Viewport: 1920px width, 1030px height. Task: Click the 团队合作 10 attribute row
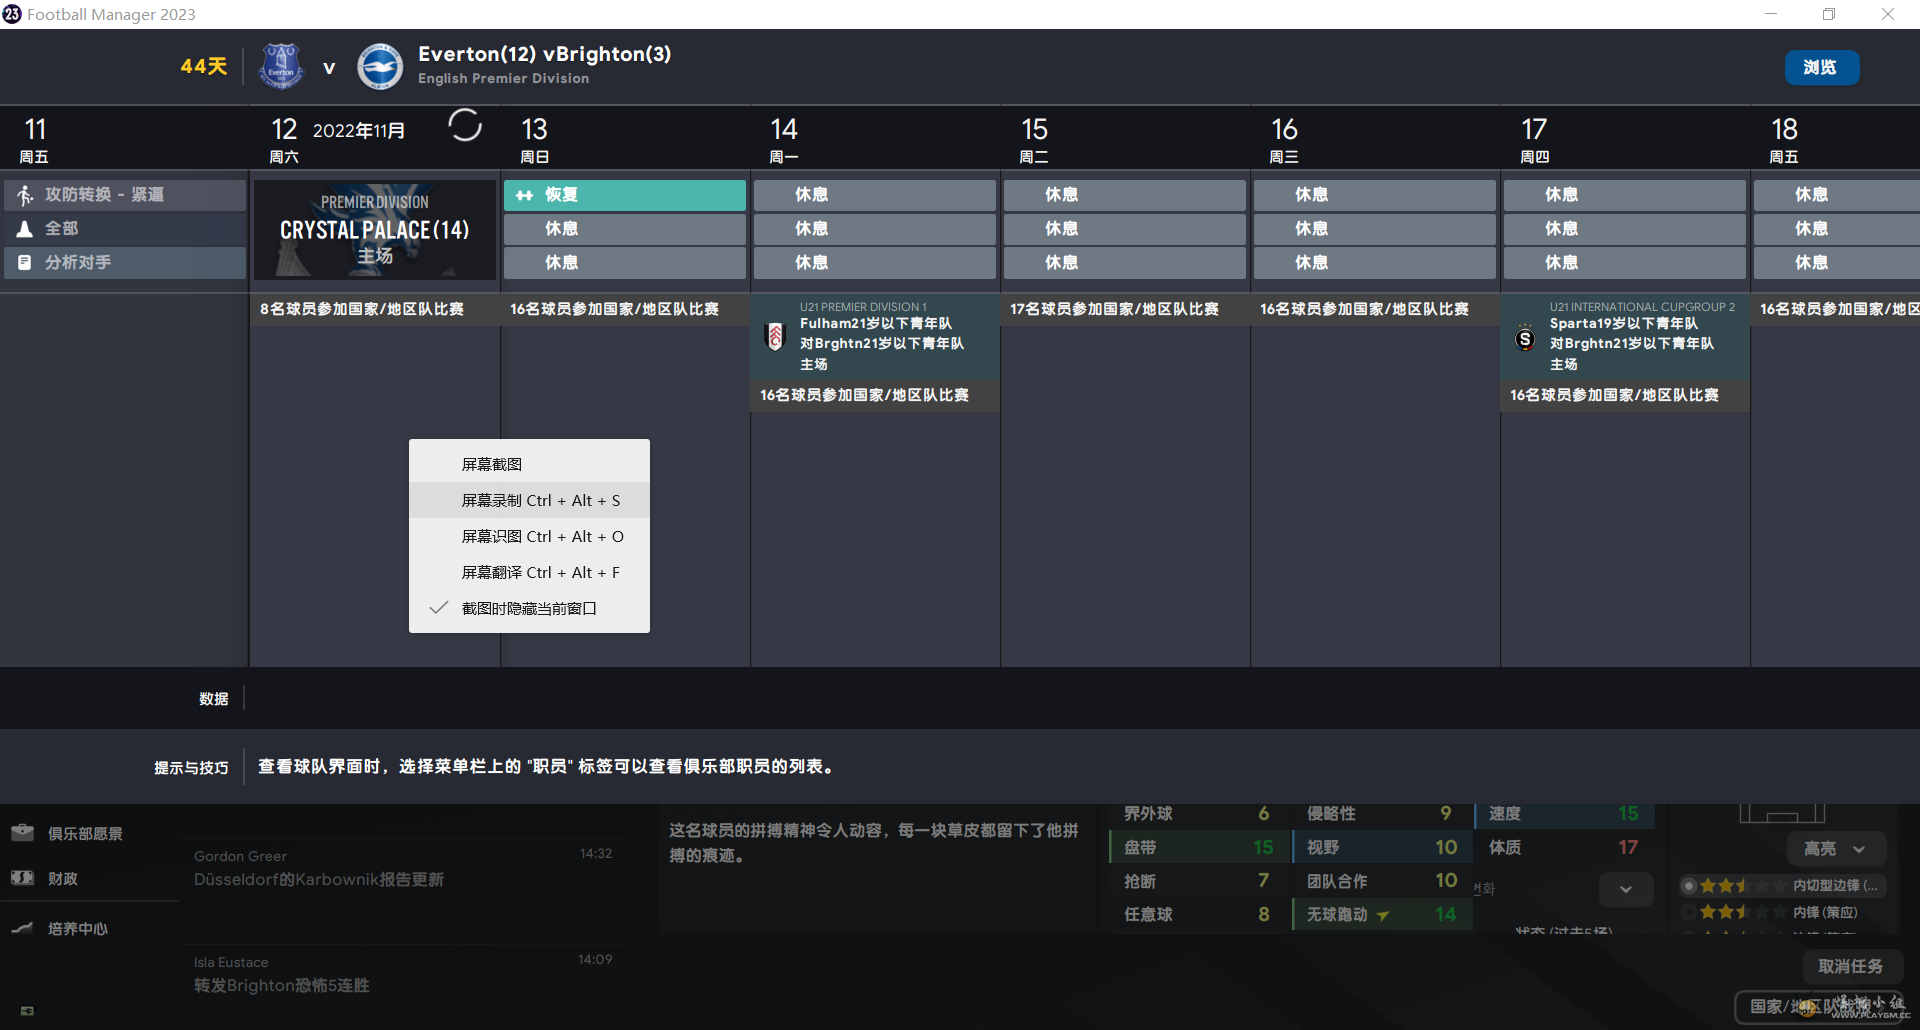click(x=1383, y=881)
